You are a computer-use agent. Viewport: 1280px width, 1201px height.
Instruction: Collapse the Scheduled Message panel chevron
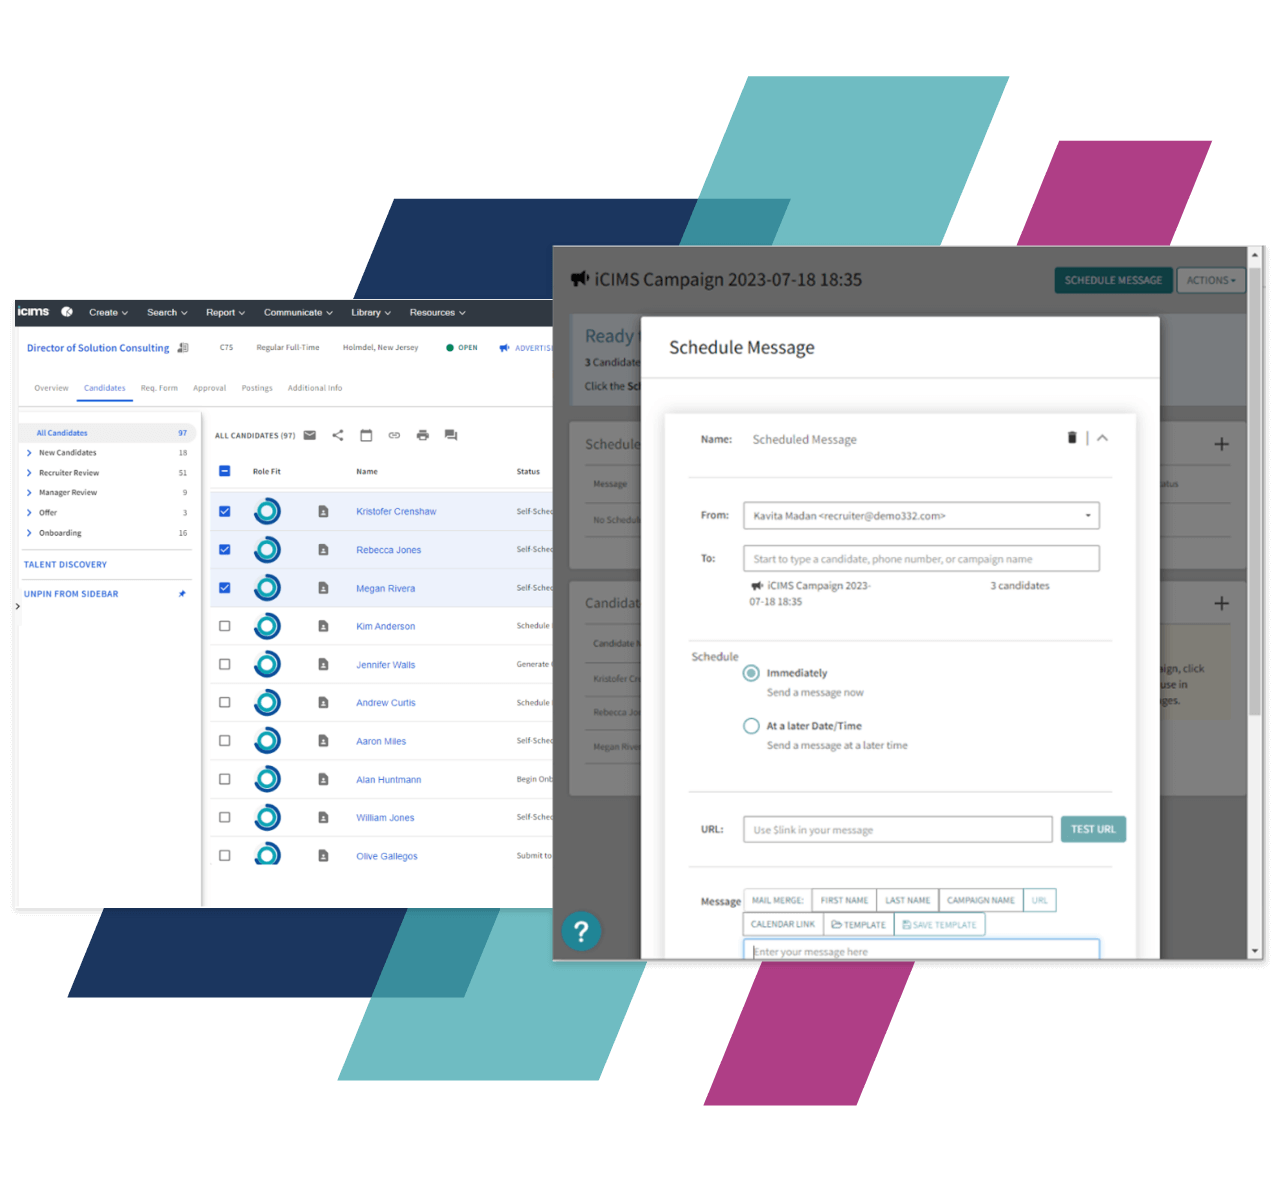tap(1102, 438)
